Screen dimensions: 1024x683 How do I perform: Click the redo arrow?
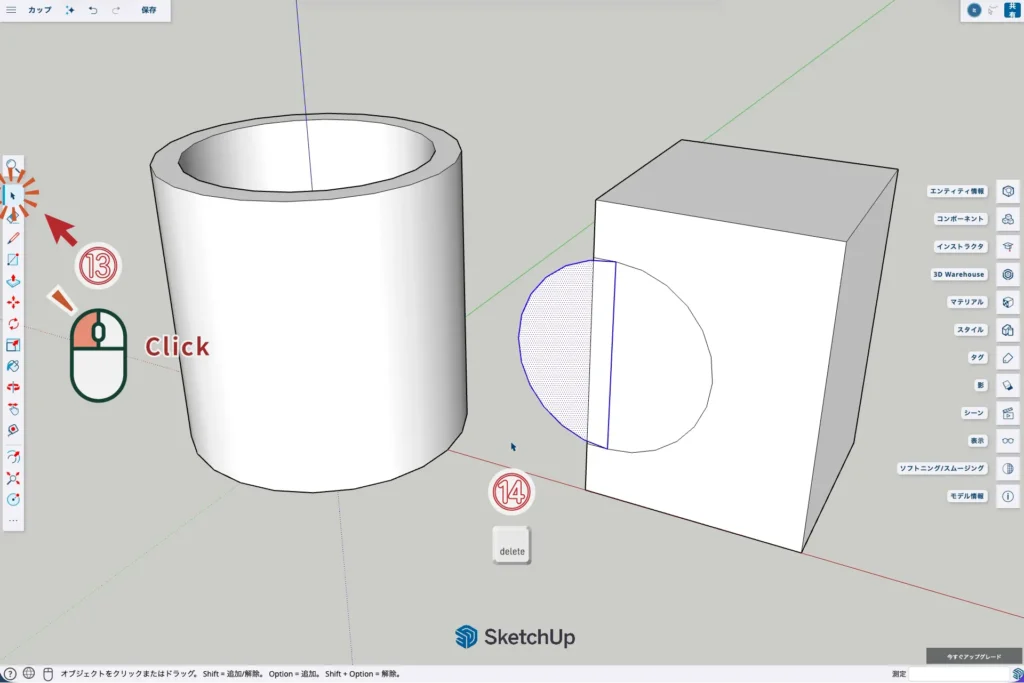tap(116, 10)
